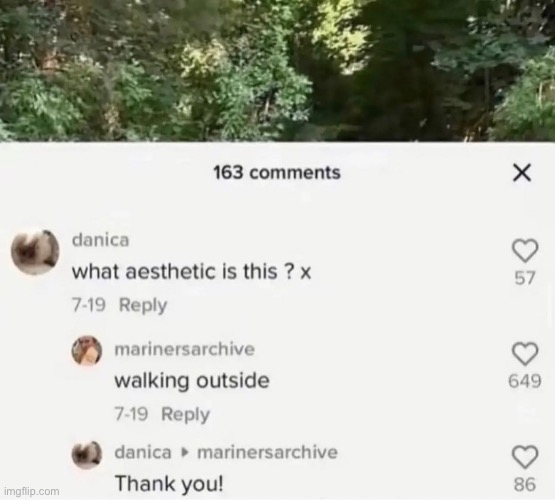Image resolution: width=555 pixels, height=500 pixels.
Task: Click the imgflip.com watermark
Action: 32,492
